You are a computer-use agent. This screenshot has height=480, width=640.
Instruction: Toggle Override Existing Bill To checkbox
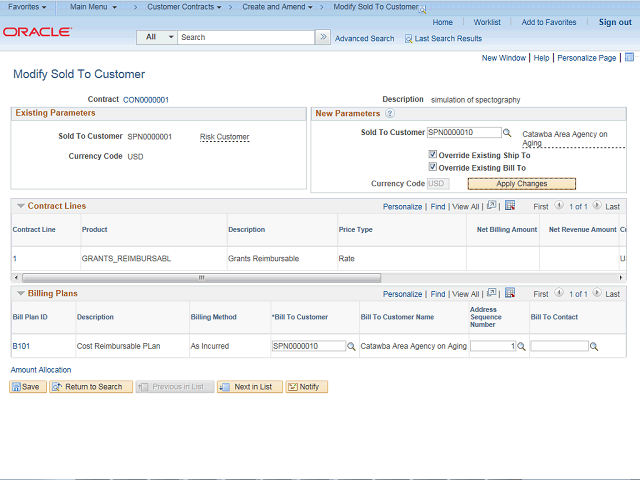[x=433, y=167]
